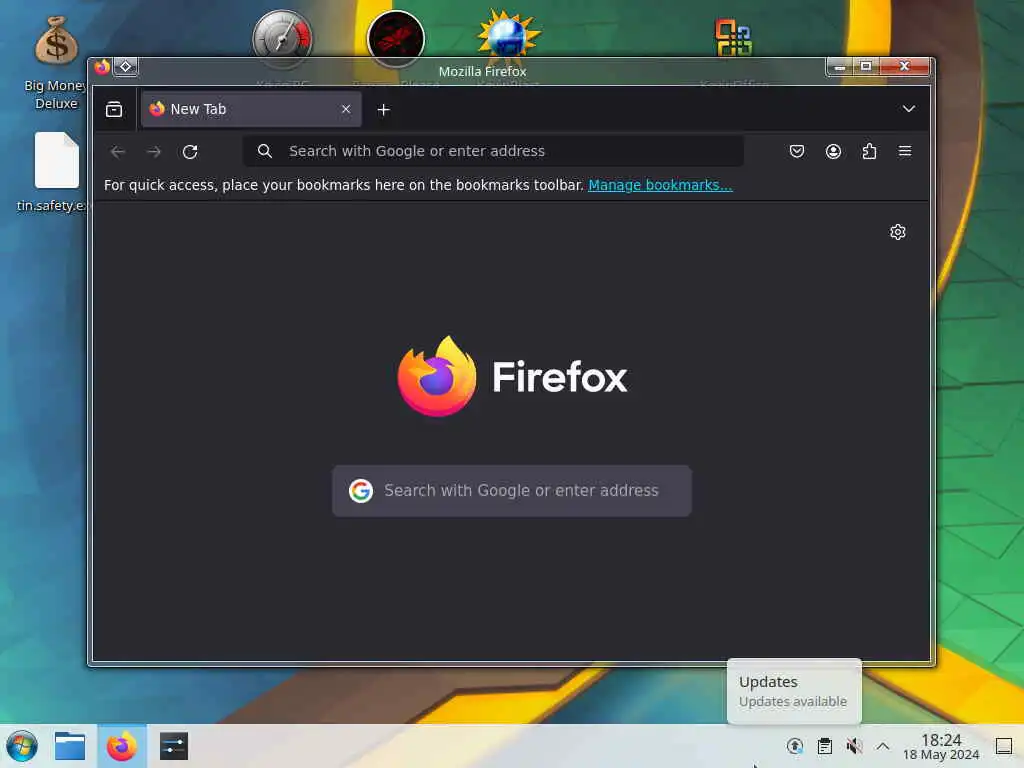
Task: Maximize the Mozilla Firefox window
Action: pyautogui.click(x=866, y=67)
